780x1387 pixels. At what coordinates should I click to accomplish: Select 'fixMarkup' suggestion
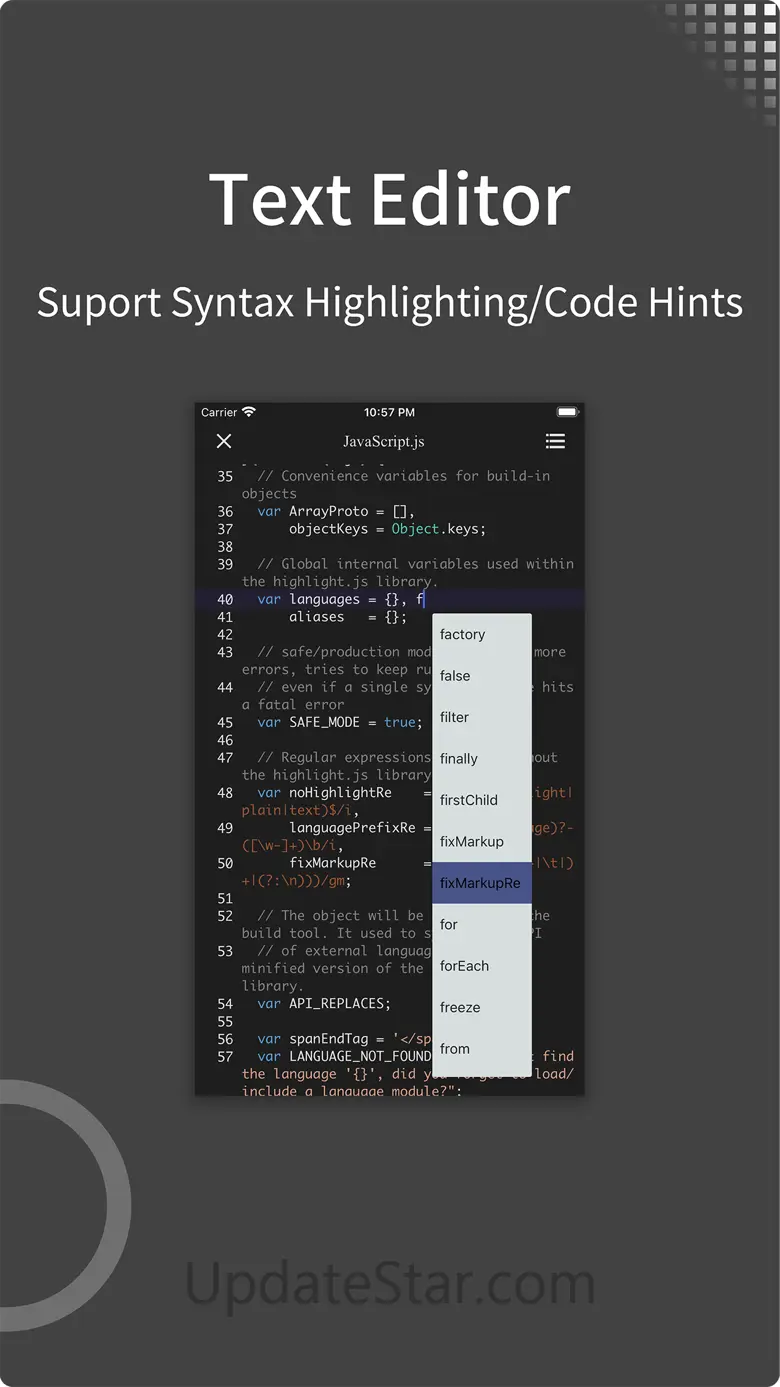[481, 842]
